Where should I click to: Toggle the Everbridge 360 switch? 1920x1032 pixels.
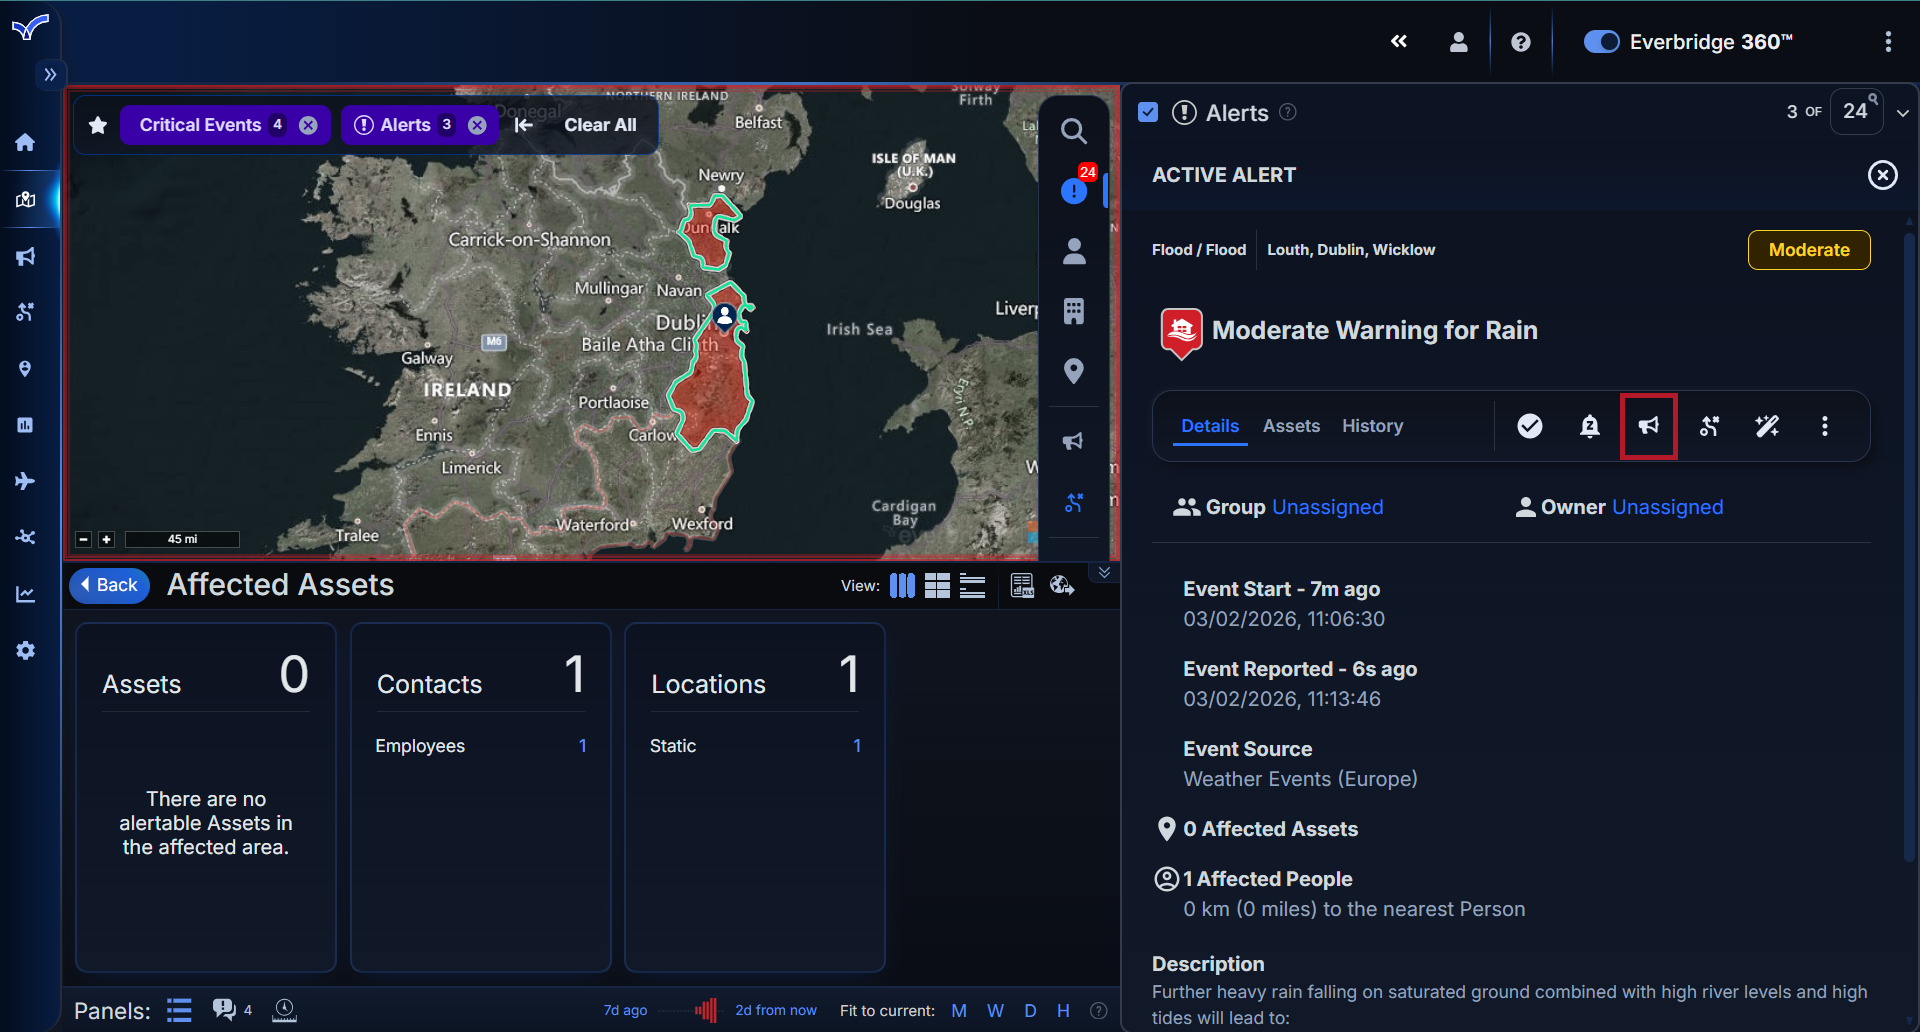click(x=1601, y=42)
